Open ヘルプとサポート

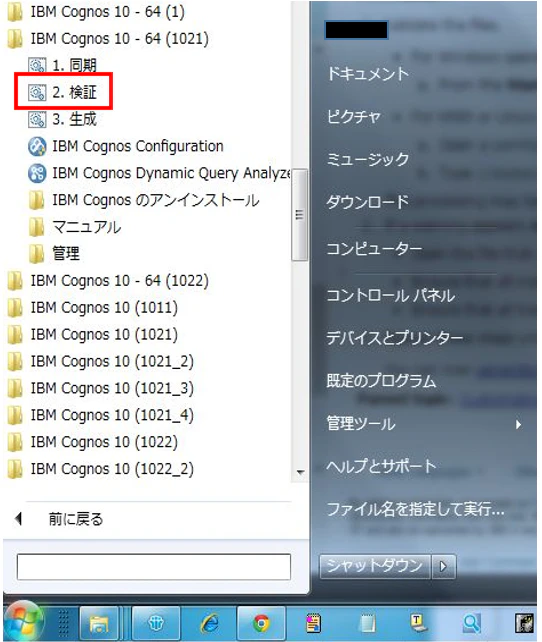[x=382, y=466]
